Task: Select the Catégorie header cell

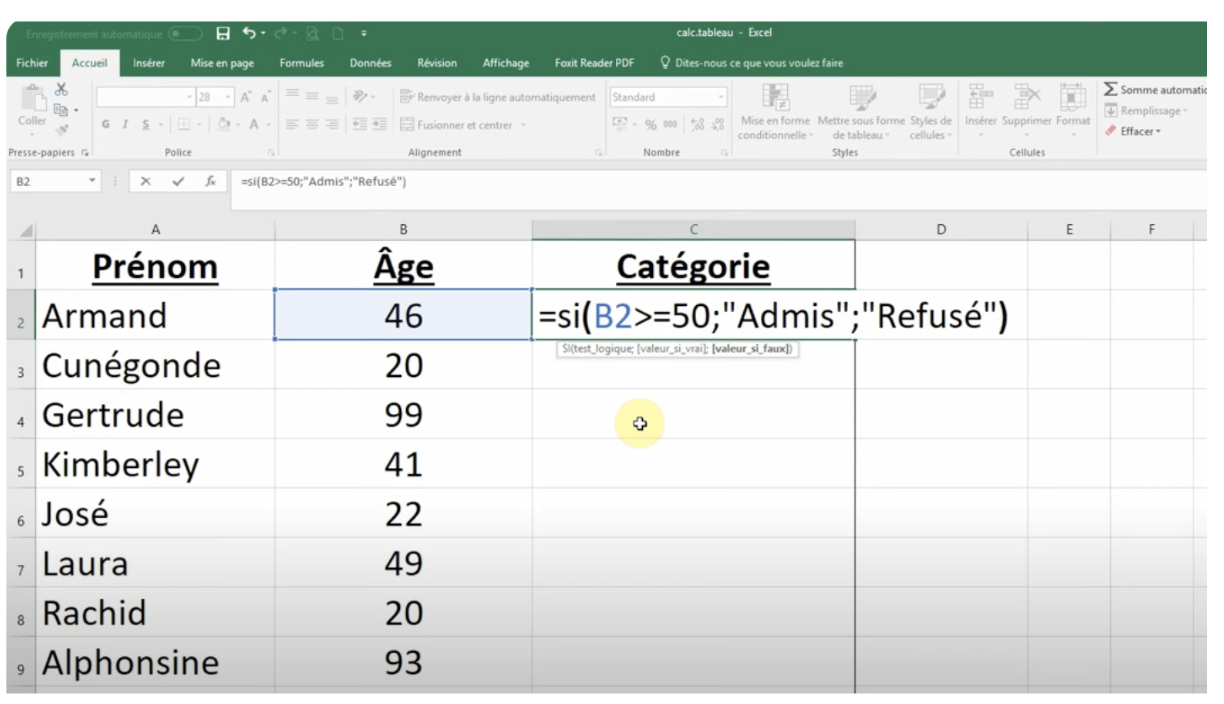Action: [x=693, y=266]
